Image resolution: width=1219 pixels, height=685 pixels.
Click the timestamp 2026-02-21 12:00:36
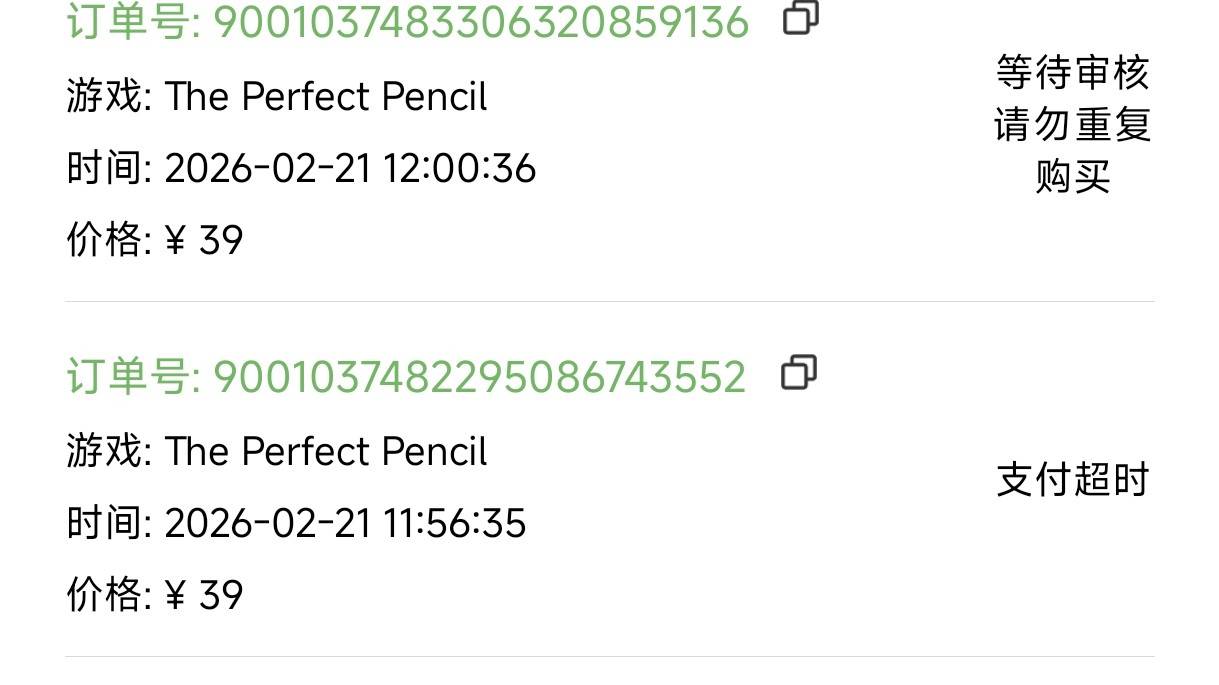350,169
